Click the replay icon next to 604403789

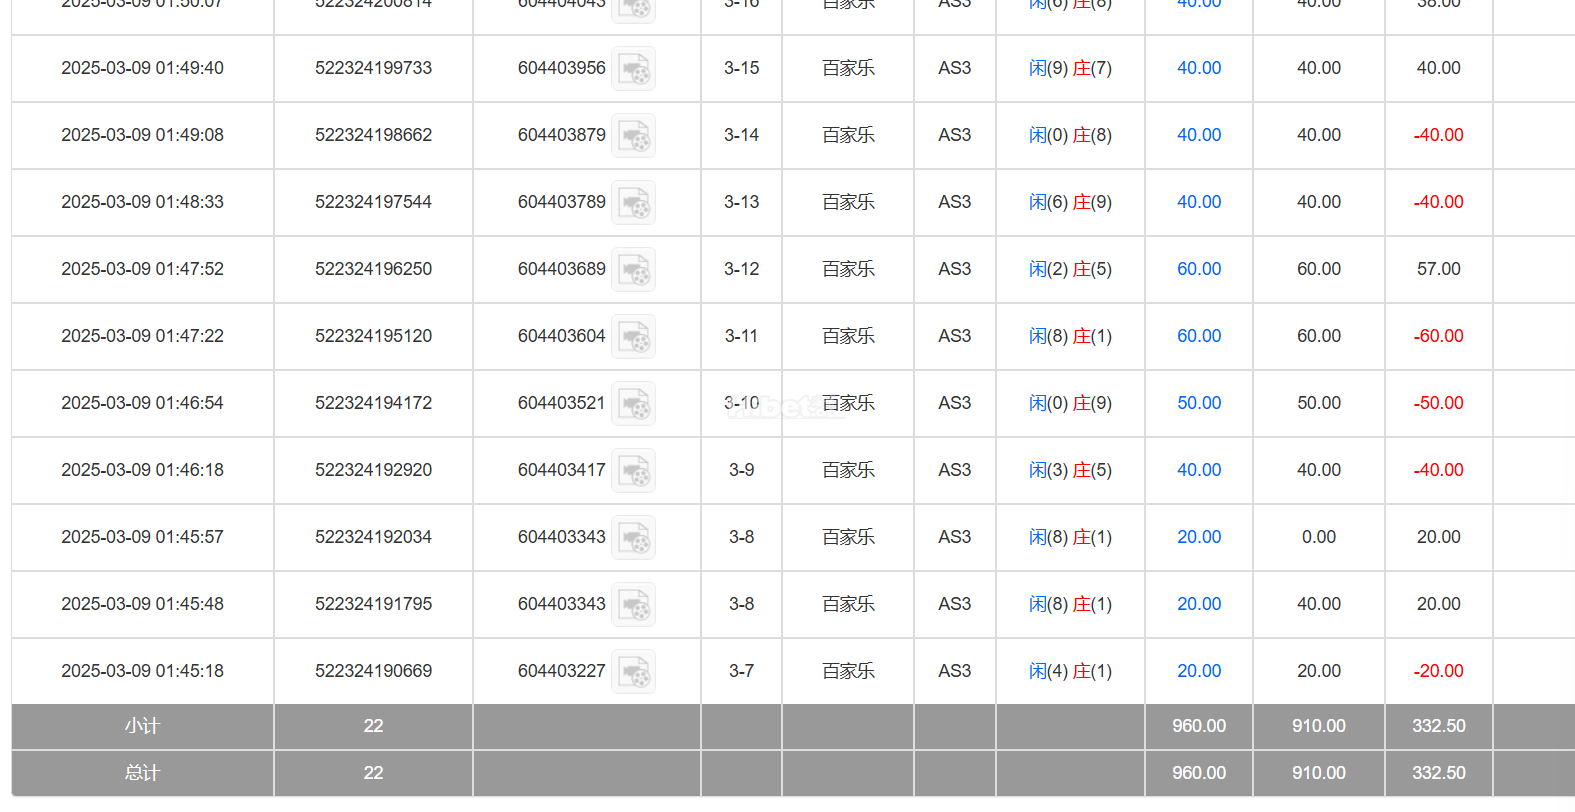click(633, 203)
